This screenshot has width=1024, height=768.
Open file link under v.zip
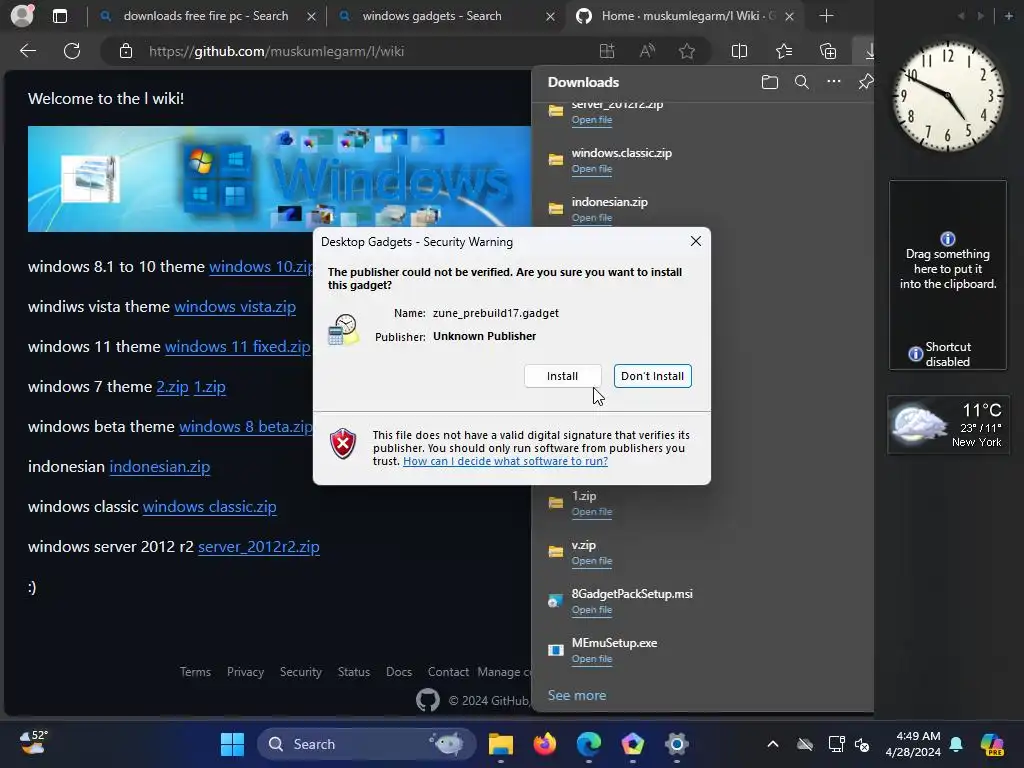coord(592,561)
